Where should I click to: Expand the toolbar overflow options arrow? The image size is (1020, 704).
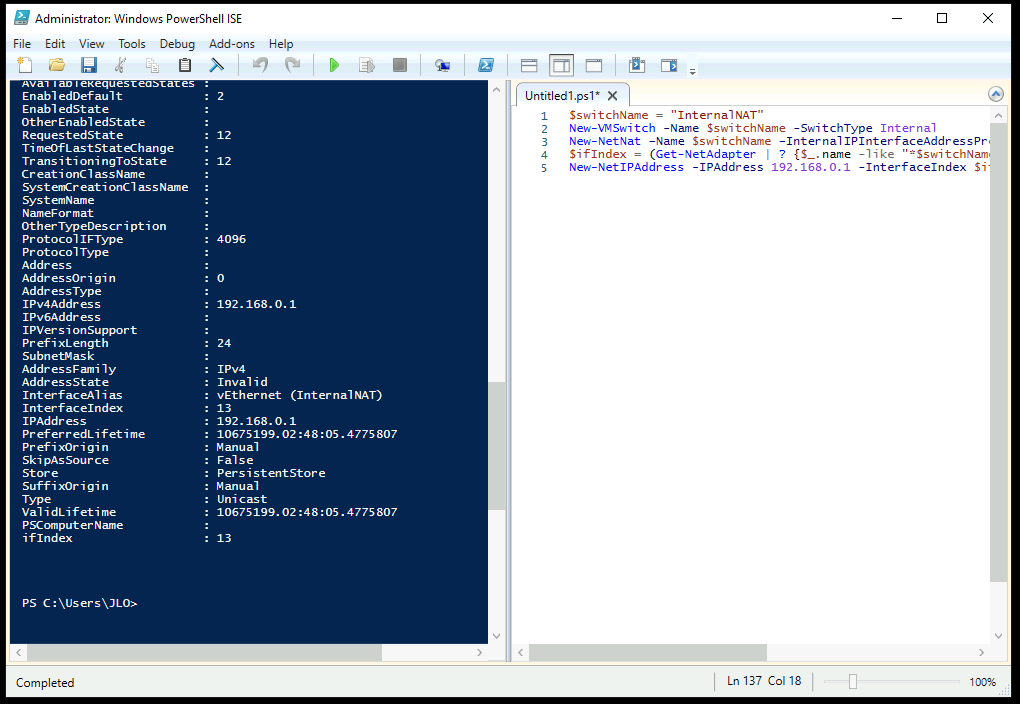tap(692, 69)
